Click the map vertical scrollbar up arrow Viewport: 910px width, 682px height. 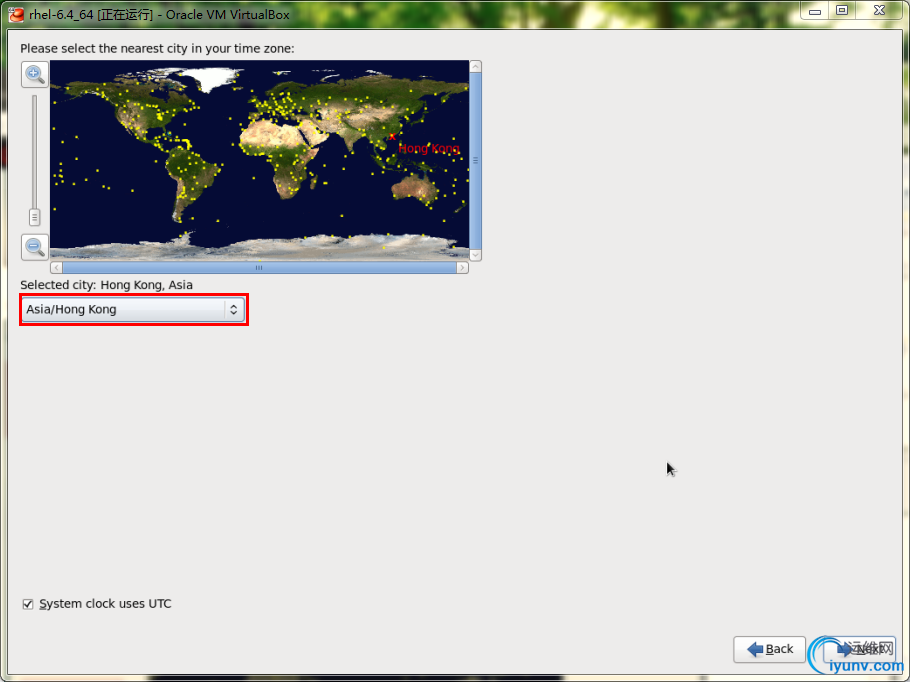(475, 66)
